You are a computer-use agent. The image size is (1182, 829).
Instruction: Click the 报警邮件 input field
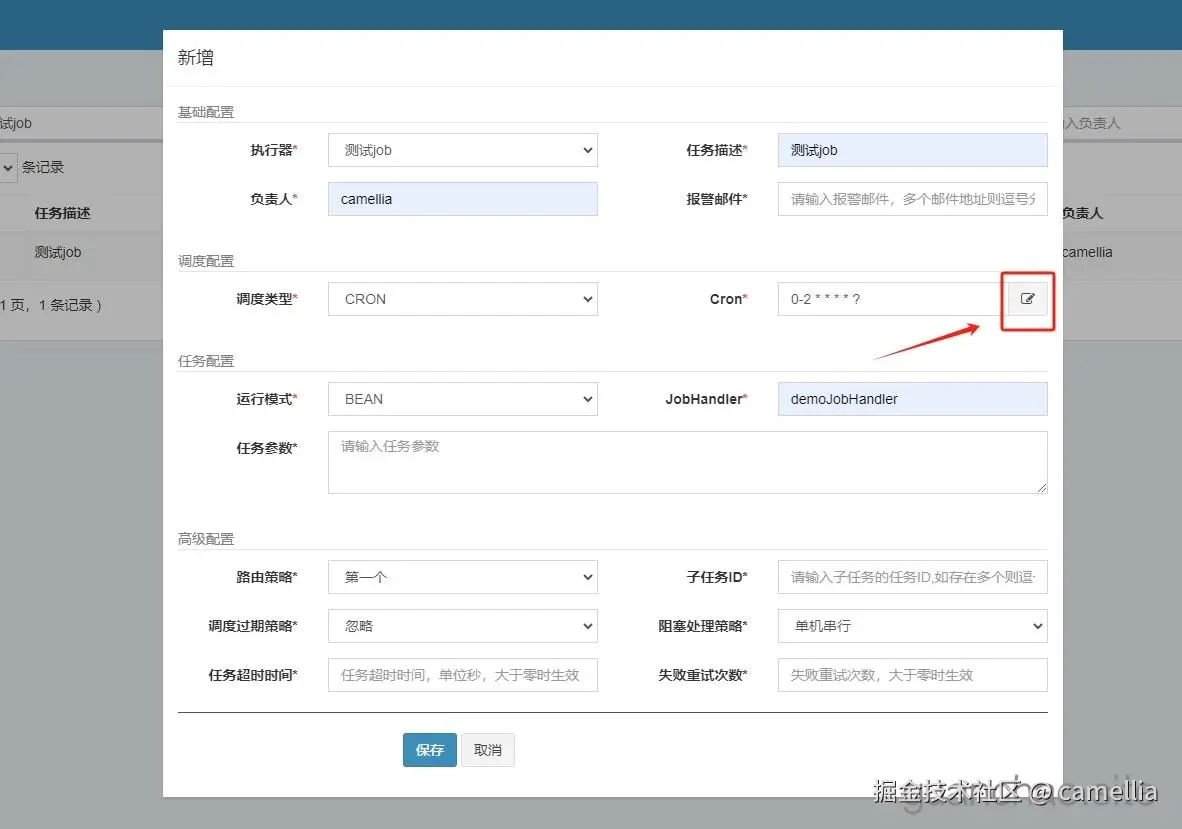912,199
